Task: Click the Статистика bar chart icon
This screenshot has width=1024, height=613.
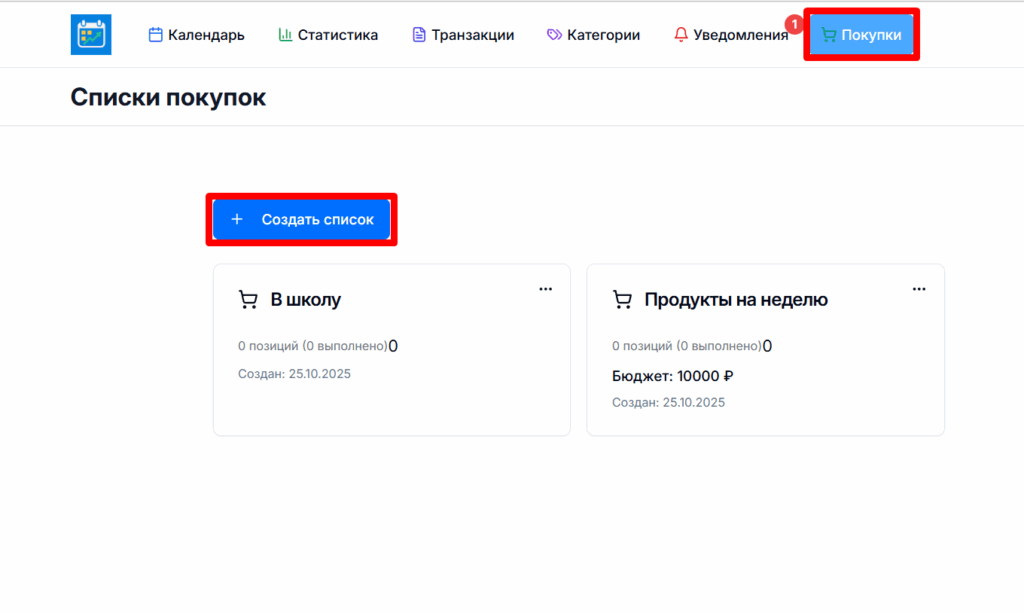Action: click(284, 33)
